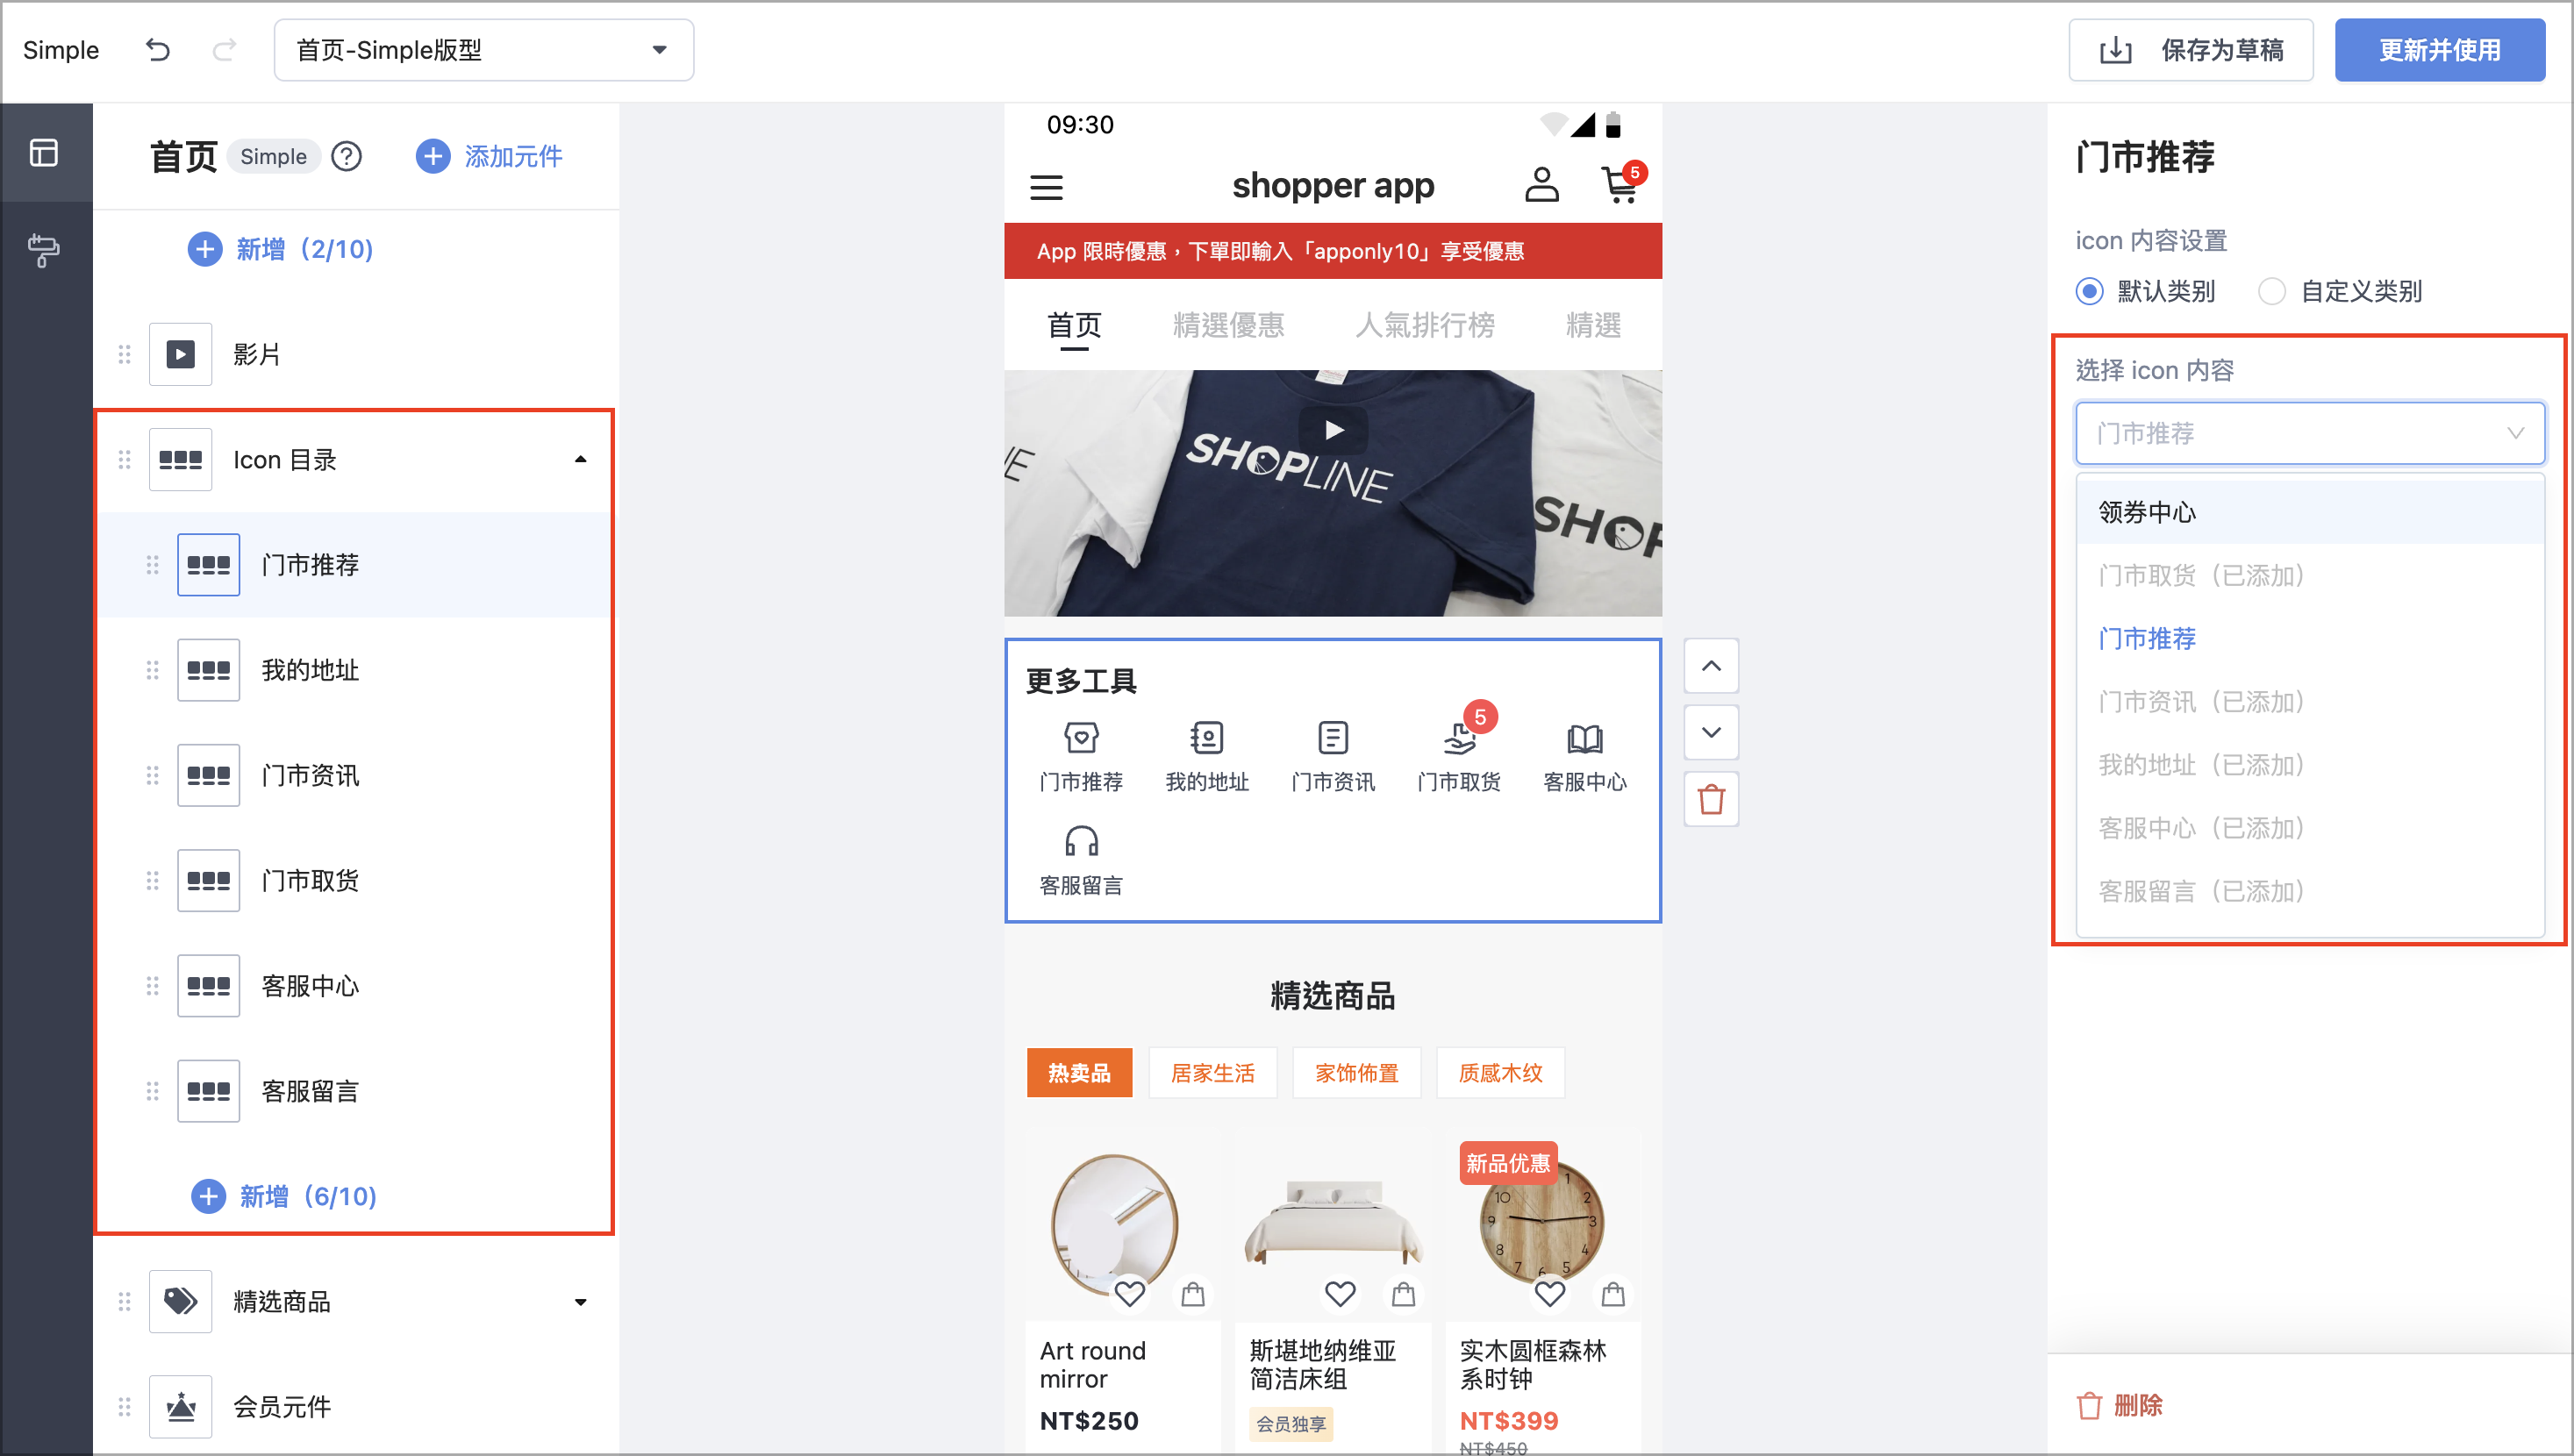Viewport: 2574px width, 1456px height.
Task: Open the shopping cart icon in preview
Action: 1620,185
